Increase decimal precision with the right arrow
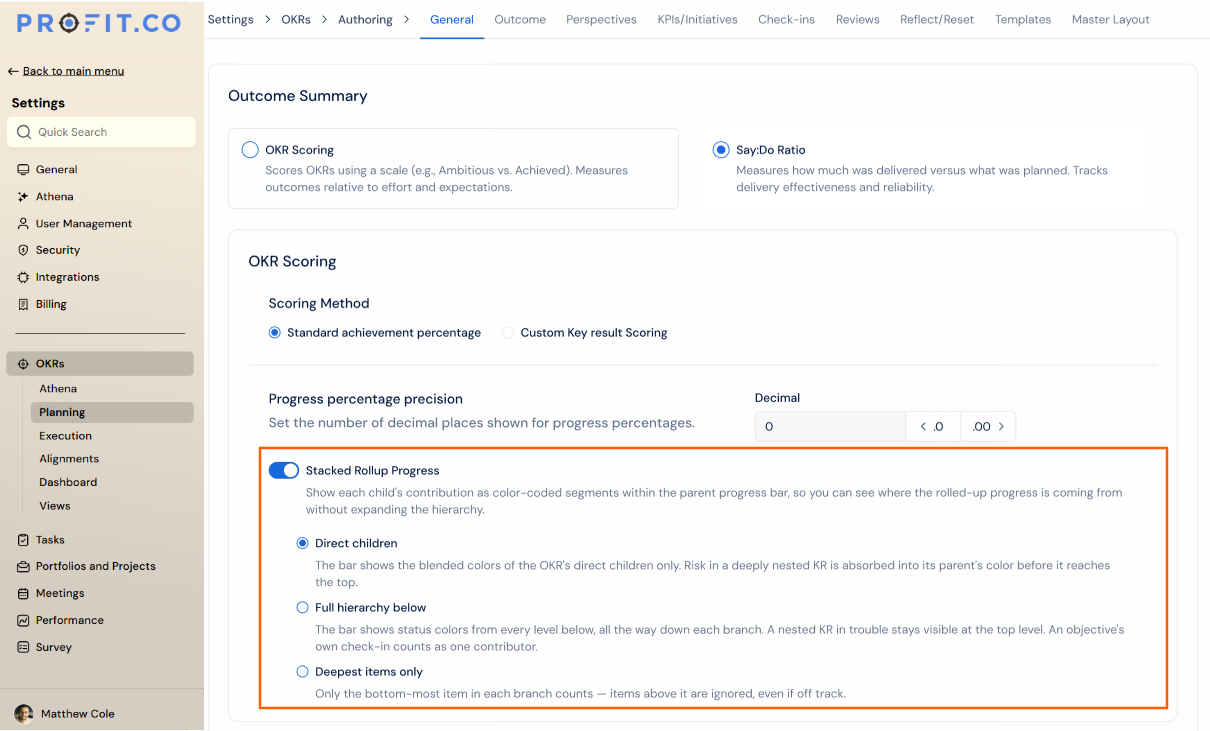The width and height of the screenshot is (1210, 731). pyautogui.click(x=988, y=427)
